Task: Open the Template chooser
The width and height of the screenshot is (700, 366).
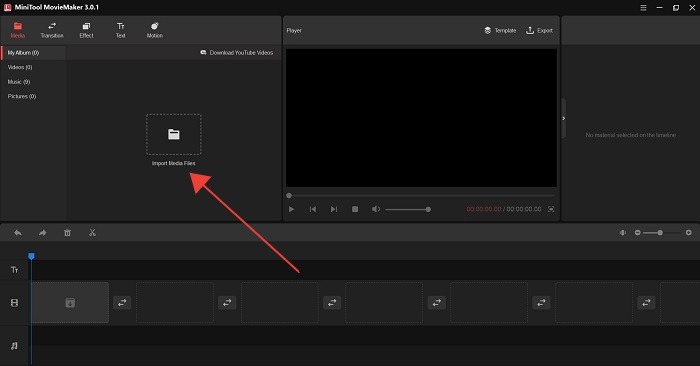Action: pyautogui.click(x=500, y=30)
